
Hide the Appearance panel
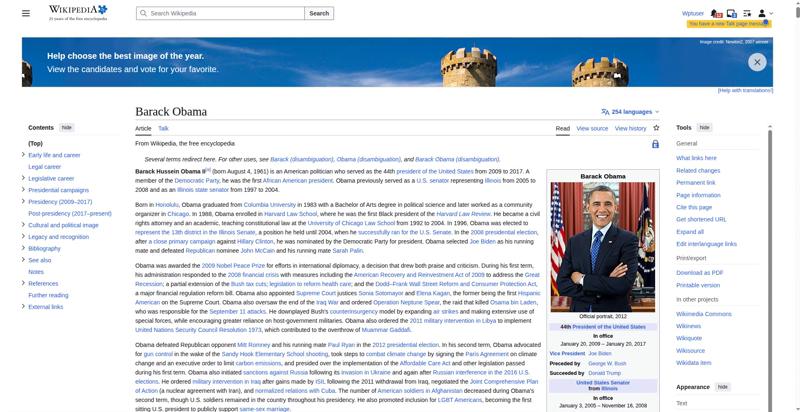click(722, 387)
